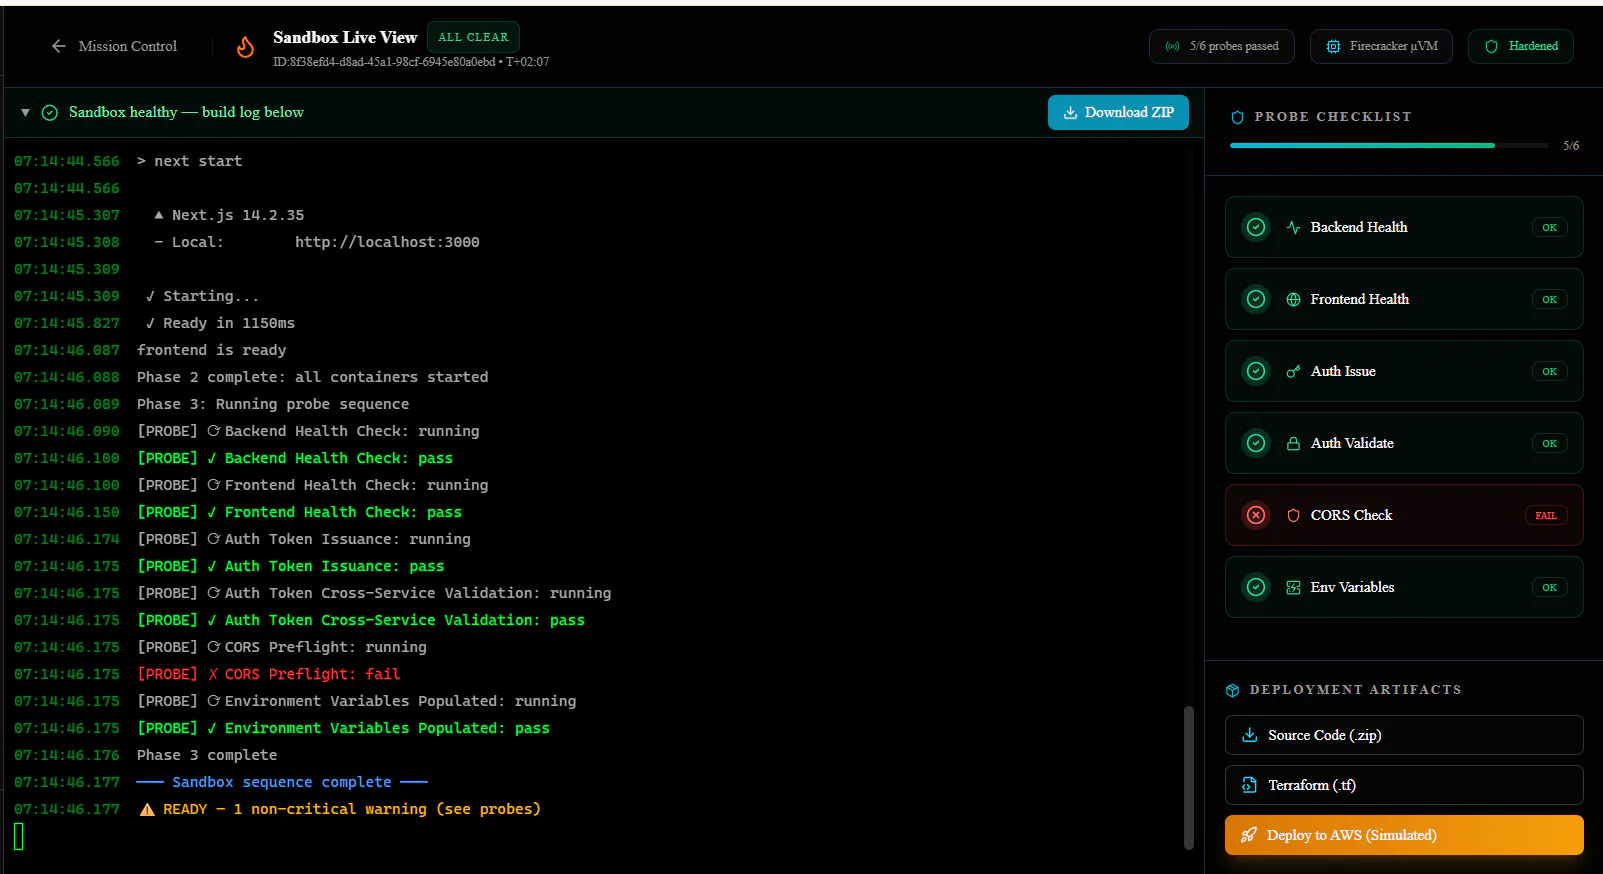Click the http://localhost:3000 URL in log
The image size is (1603, 874).
[x=387, y=242]
